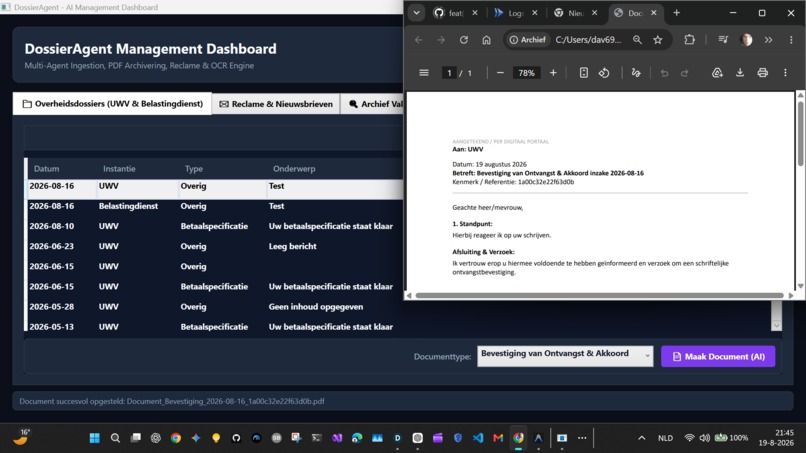Click the PDF undo arrow

click(664, 73)
